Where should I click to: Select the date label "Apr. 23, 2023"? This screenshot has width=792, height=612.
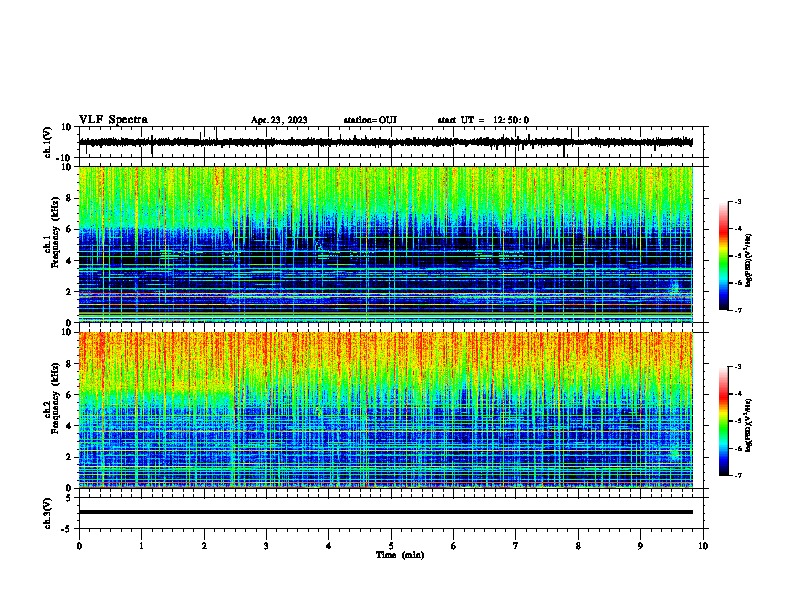click(x=279, y=120)
